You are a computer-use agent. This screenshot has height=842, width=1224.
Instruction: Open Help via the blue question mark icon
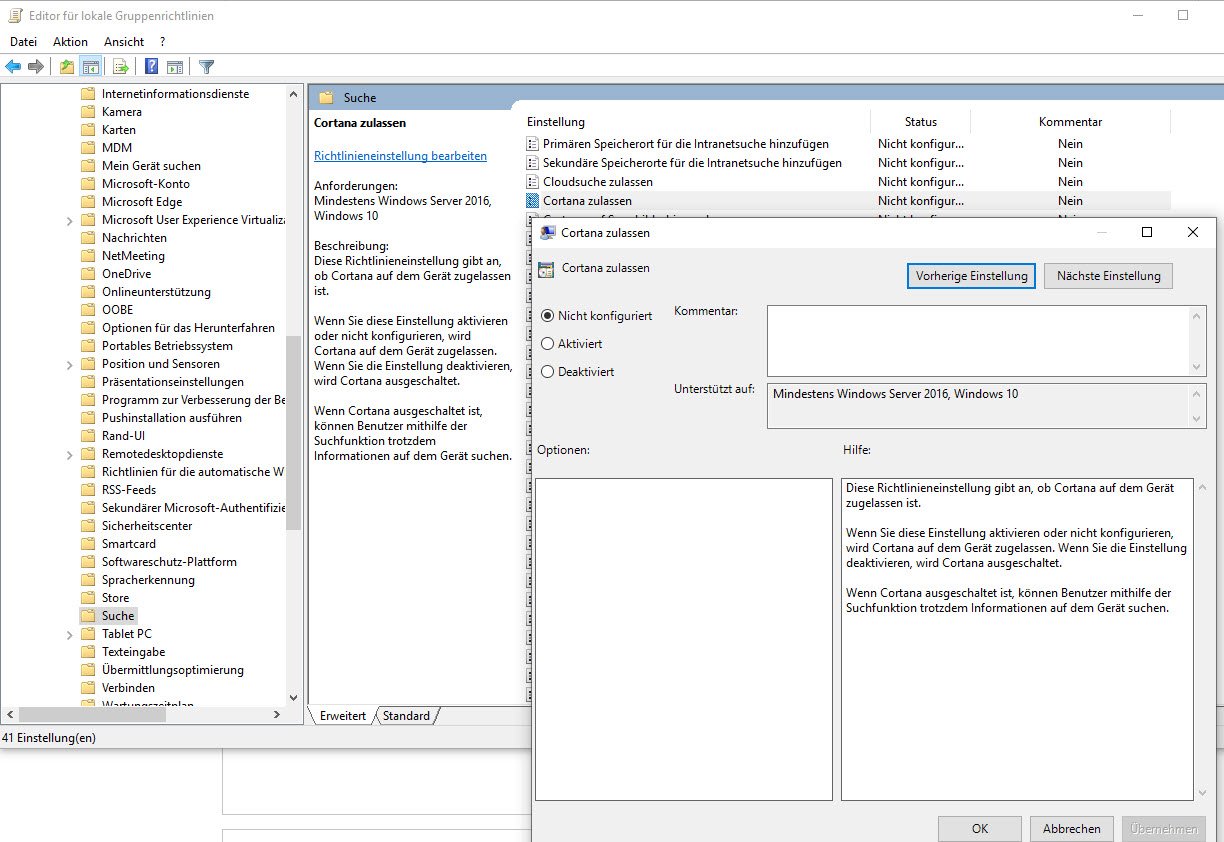point(151,67)
